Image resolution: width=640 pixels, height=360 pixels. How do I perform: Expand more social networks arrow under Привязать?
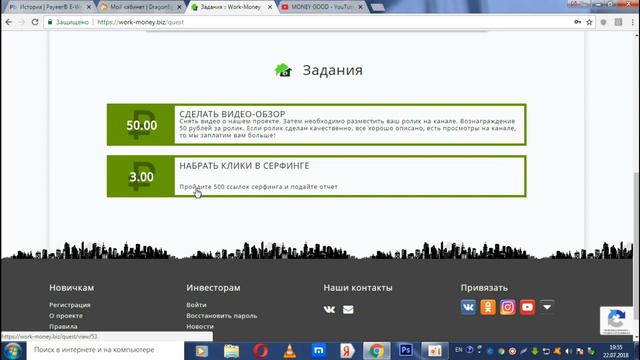click(547, 306)
